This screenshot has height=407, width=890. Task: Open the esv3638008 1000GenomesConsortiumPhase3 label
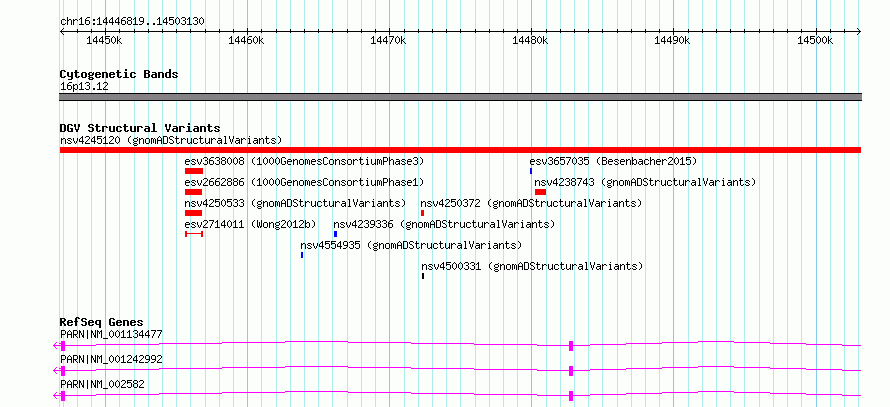click(x=304, y=161)
